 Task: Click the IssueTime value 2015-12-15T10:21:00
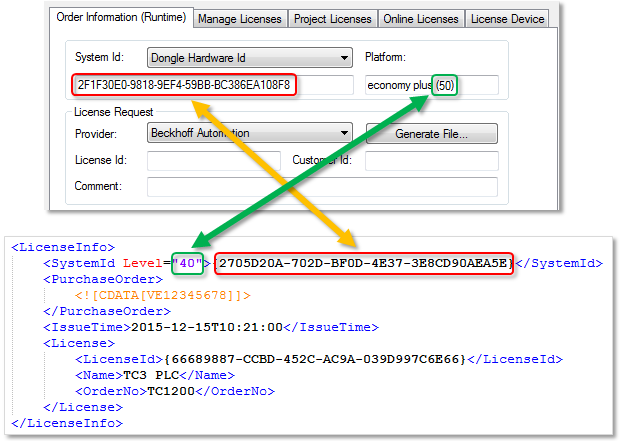[x=207, y=327]
